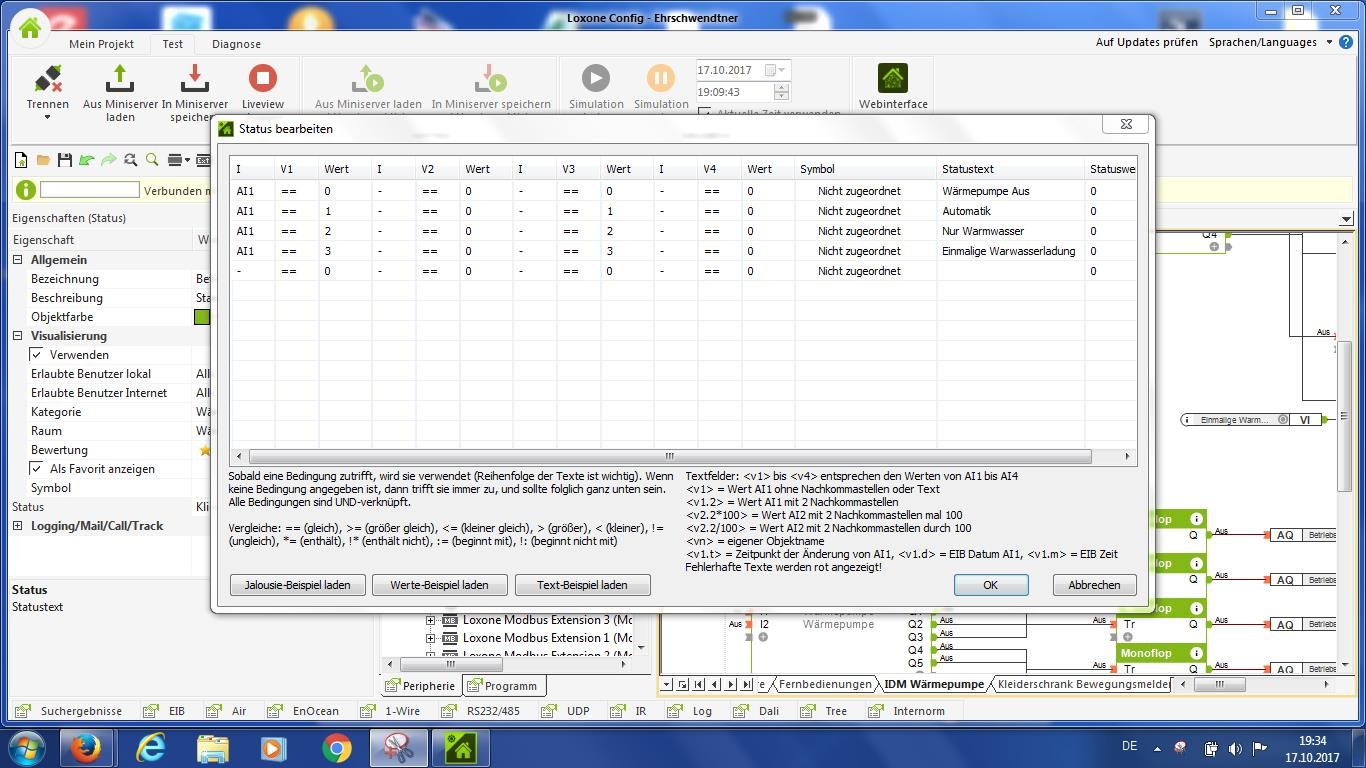
Task: Expand Loxone Modbus Extension 3 tree node
Action: pyautogui.click(x=431, y=620)
